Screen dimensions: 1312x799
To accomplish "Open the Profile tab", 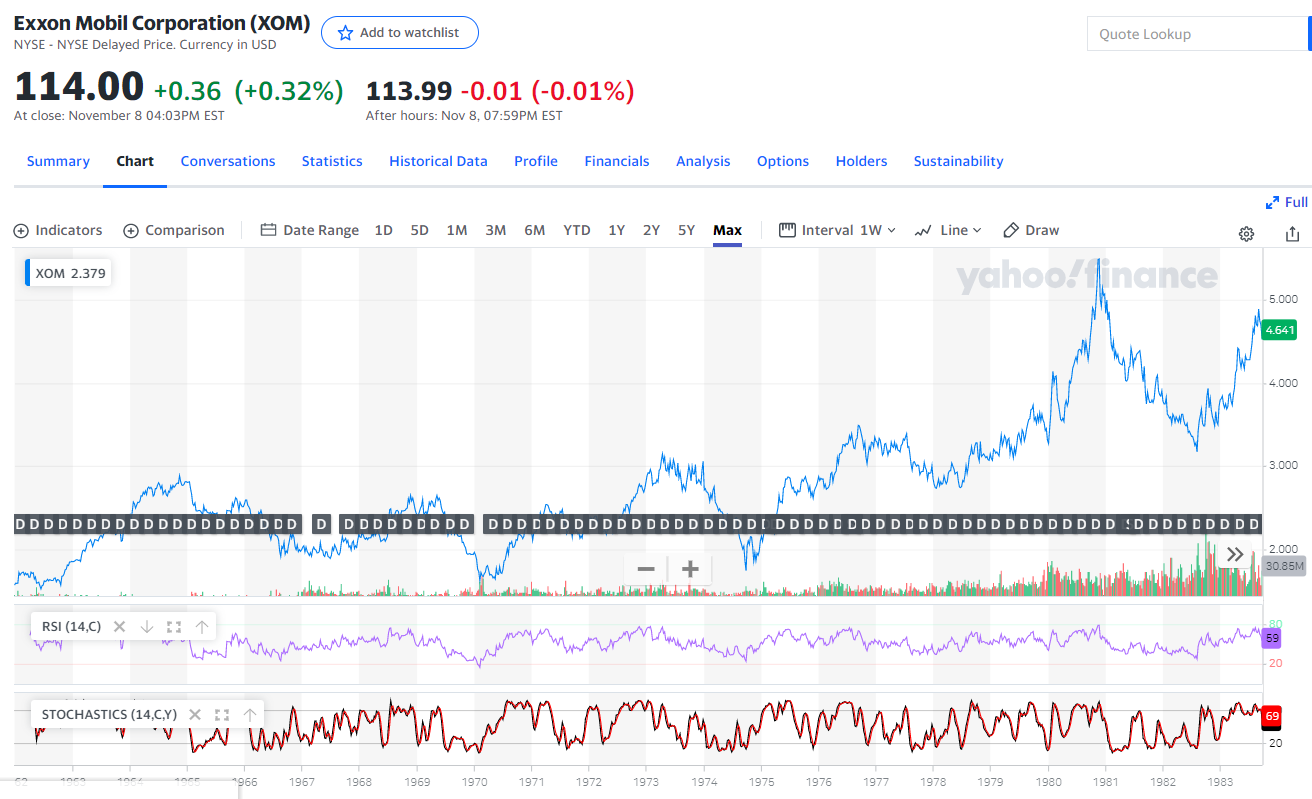I will [536, 161].
